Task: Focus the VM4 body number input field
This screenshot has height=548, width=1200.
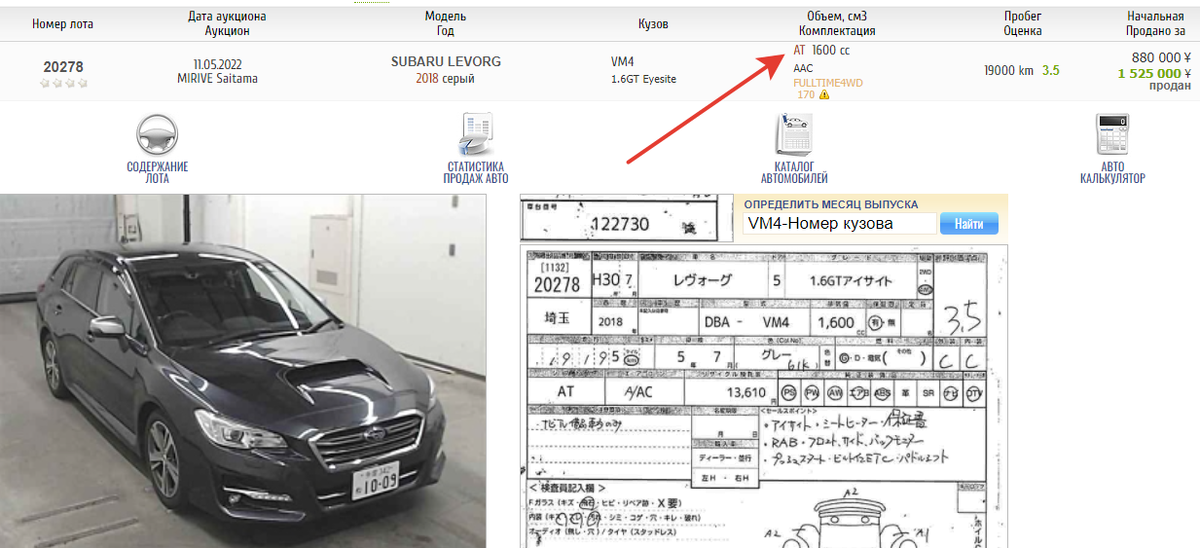Action: pyautogui.click(x=840, y=224)
